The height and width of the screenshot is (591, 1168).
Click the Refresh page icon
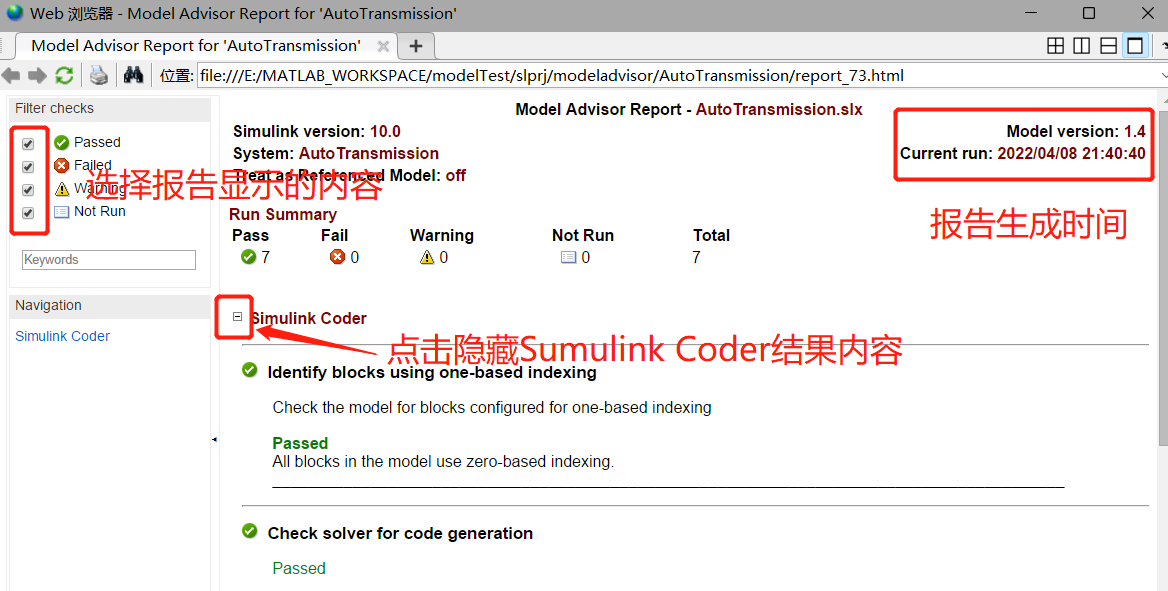[64, 75]
